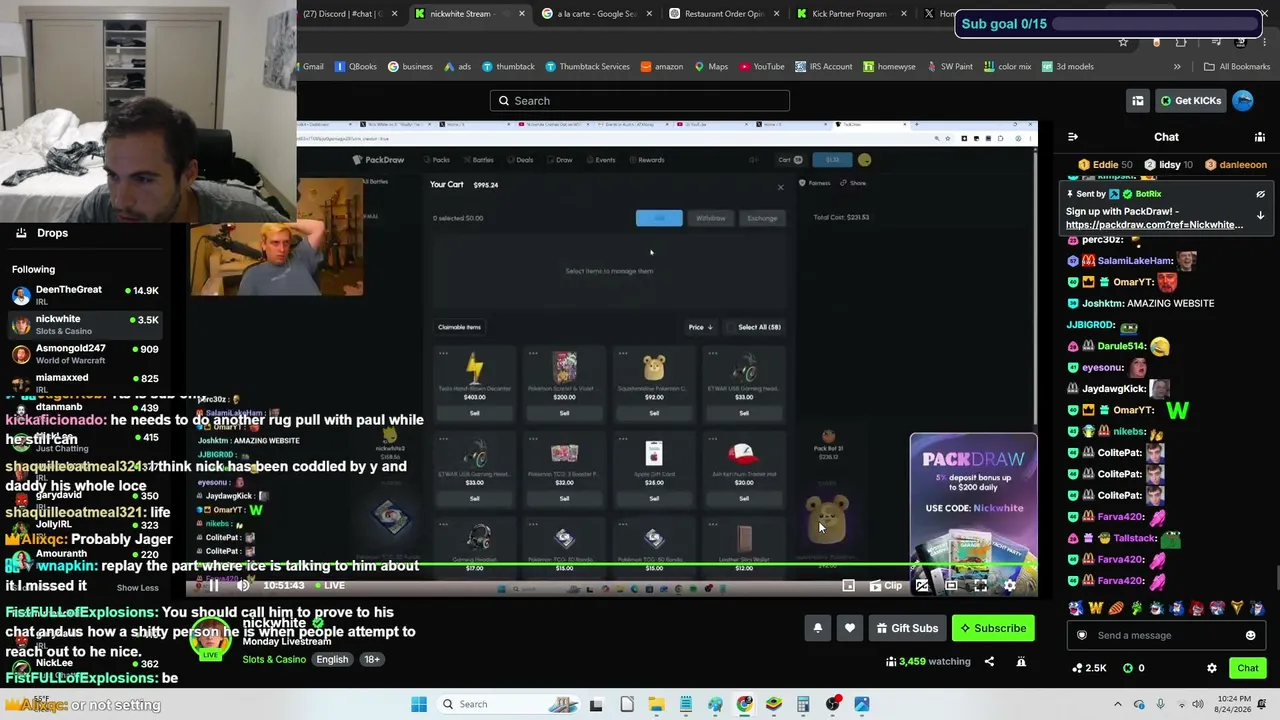Turn on notifications bell for nickwhite
Viewport: 1280px width, 720px height.
point(817,628)
